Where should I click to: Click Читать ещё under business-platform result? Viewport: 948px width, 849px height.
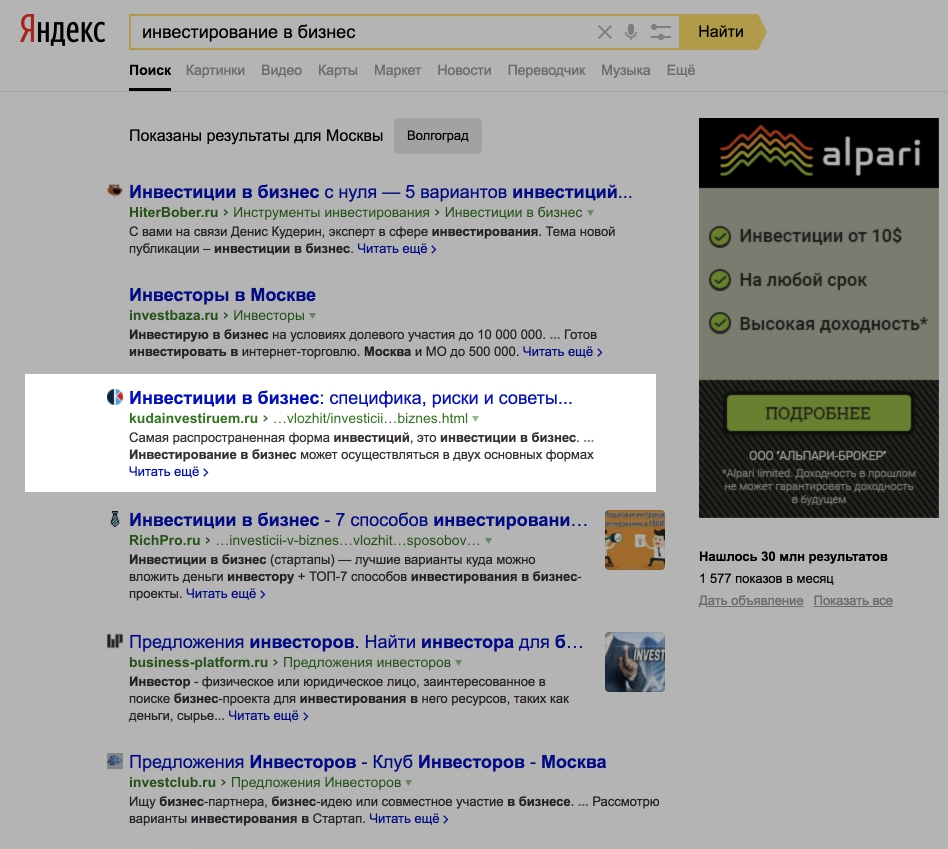(x=268, y=716)
